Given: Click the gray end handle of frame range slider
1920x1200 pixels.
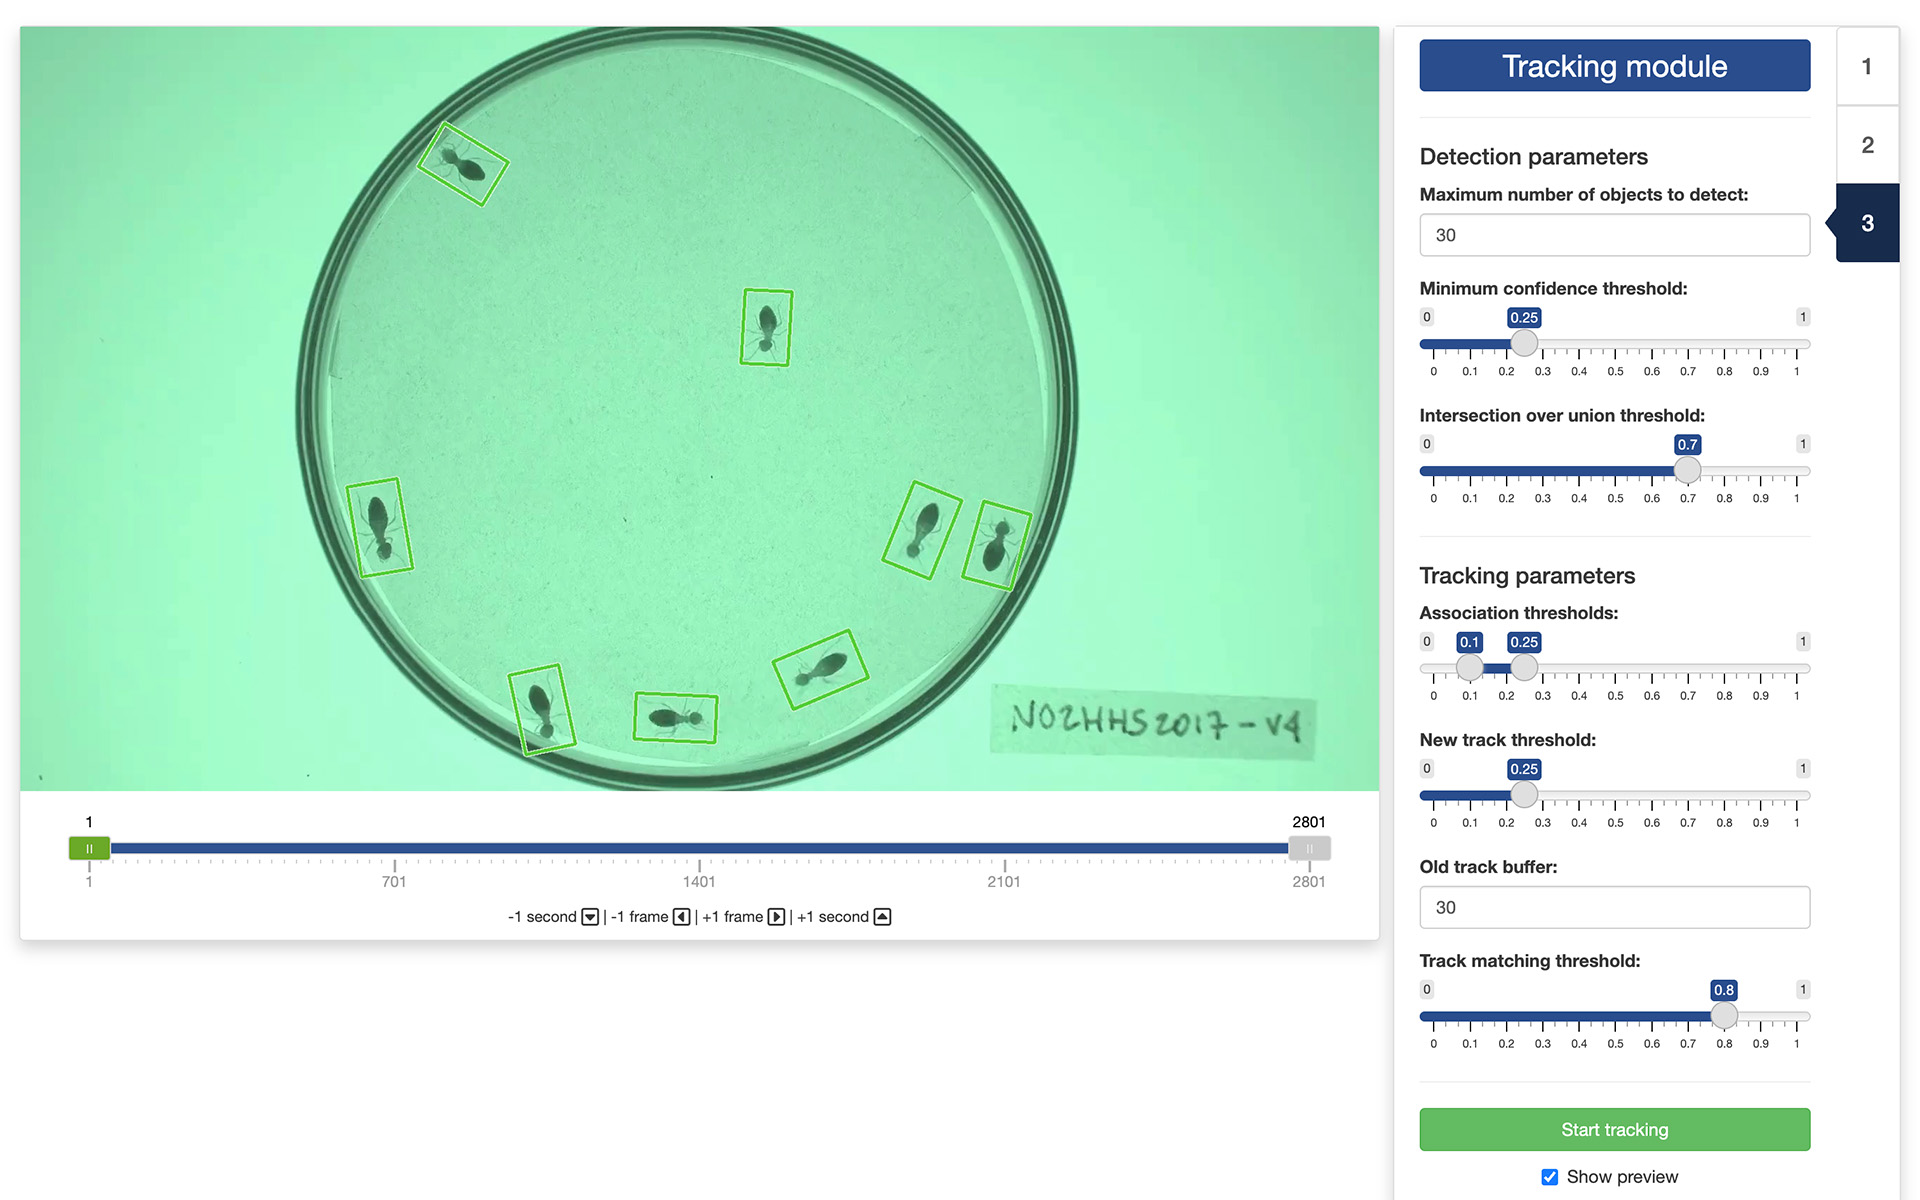Looking at the screenshot, I should pos(1309,848).
